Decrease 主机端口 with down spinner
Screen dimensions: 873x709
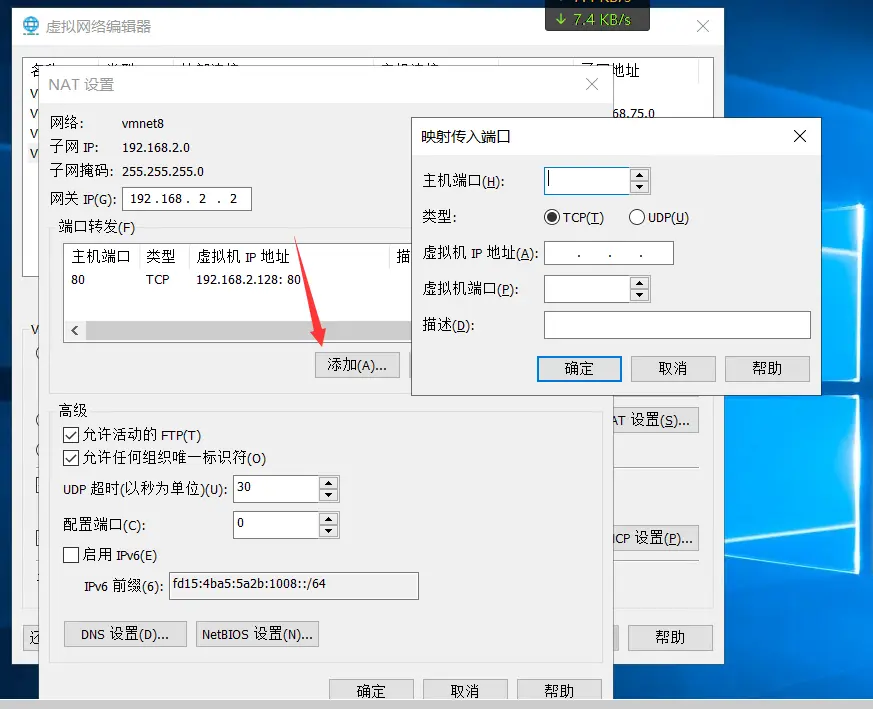[x=639, y=187]
